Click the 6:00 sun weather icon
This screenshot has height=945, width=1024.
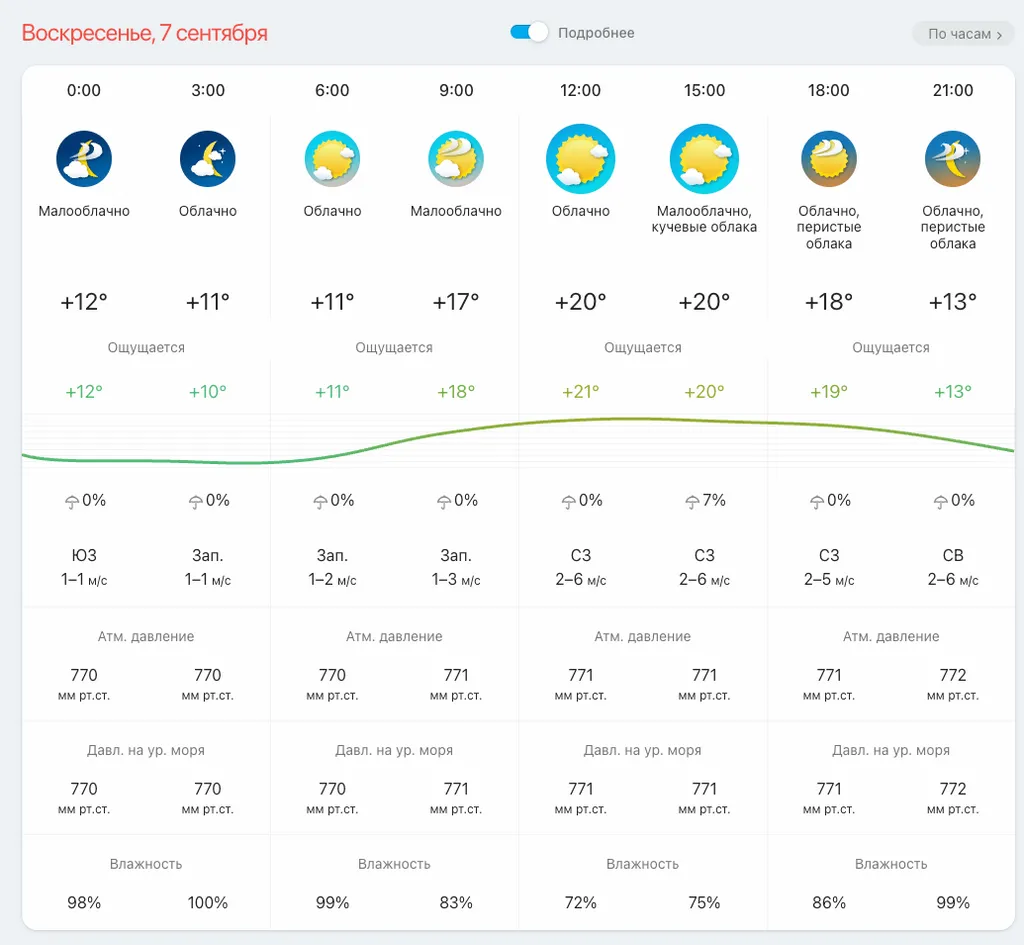tap(332, 159)
